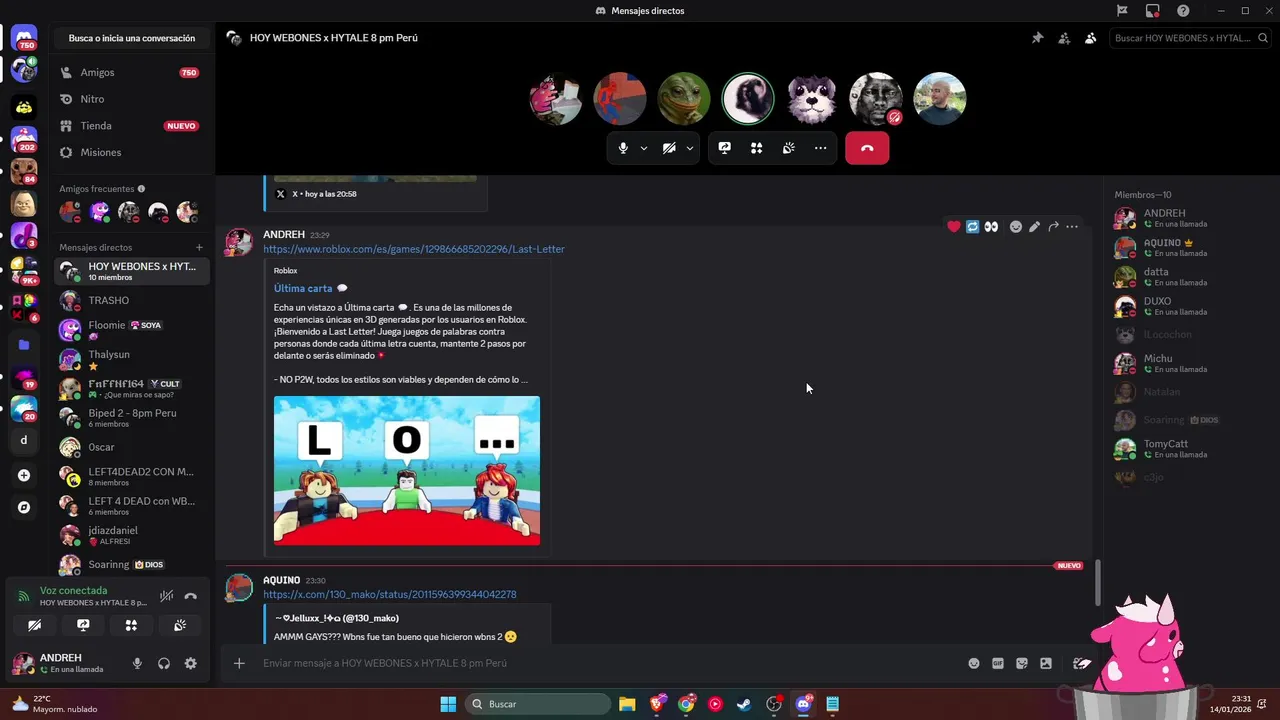Open Windows Start menu
Image resolution: width=1280 pixels, height=720 pixels.
point(448,704)
